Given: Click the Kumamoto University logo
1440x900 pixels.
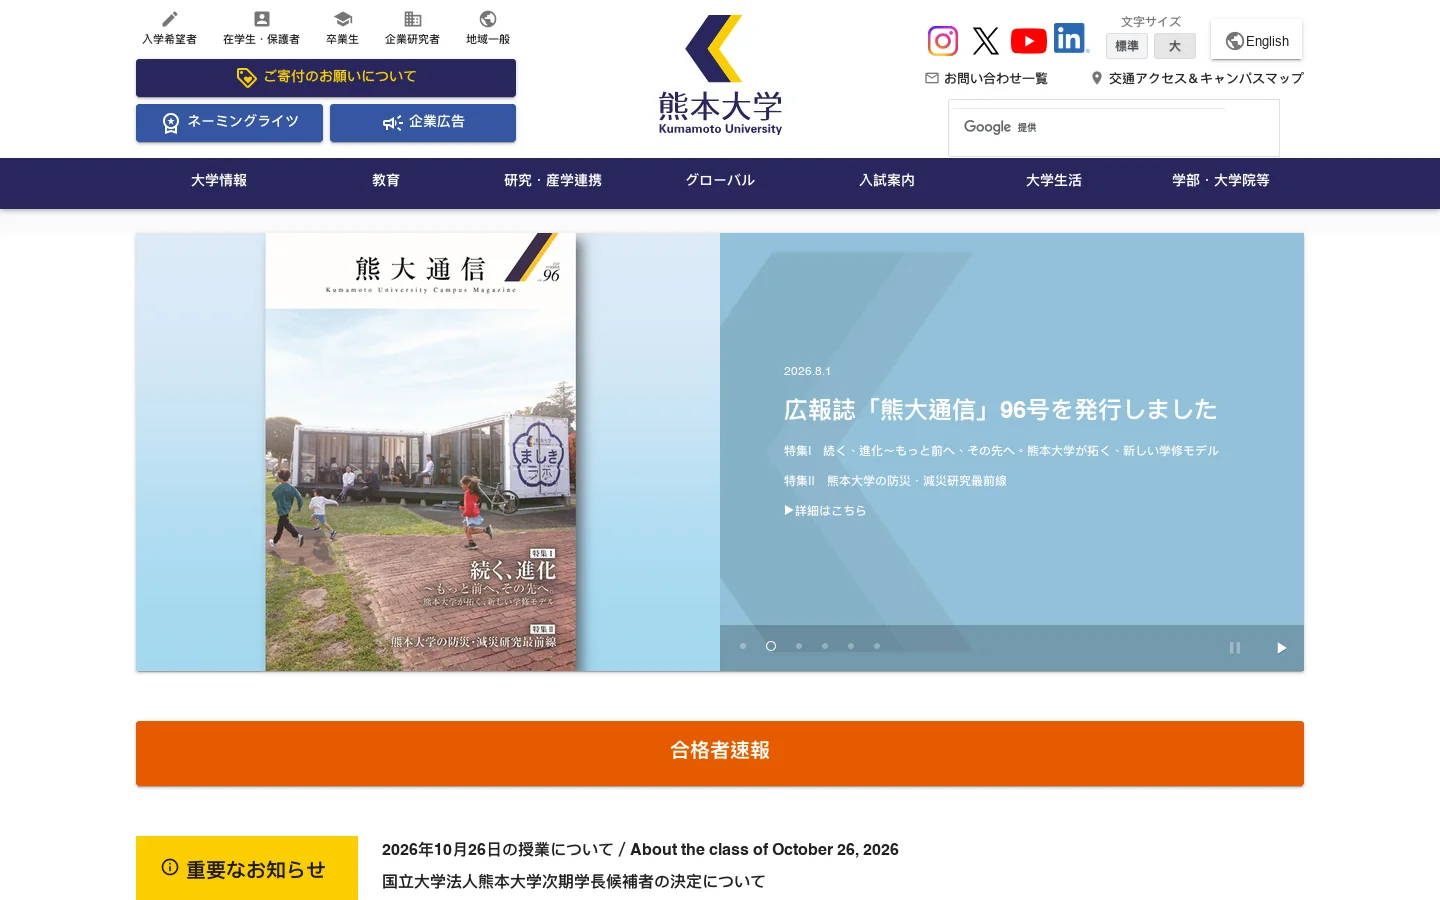Looking at the screenshot, I should 720,75.
